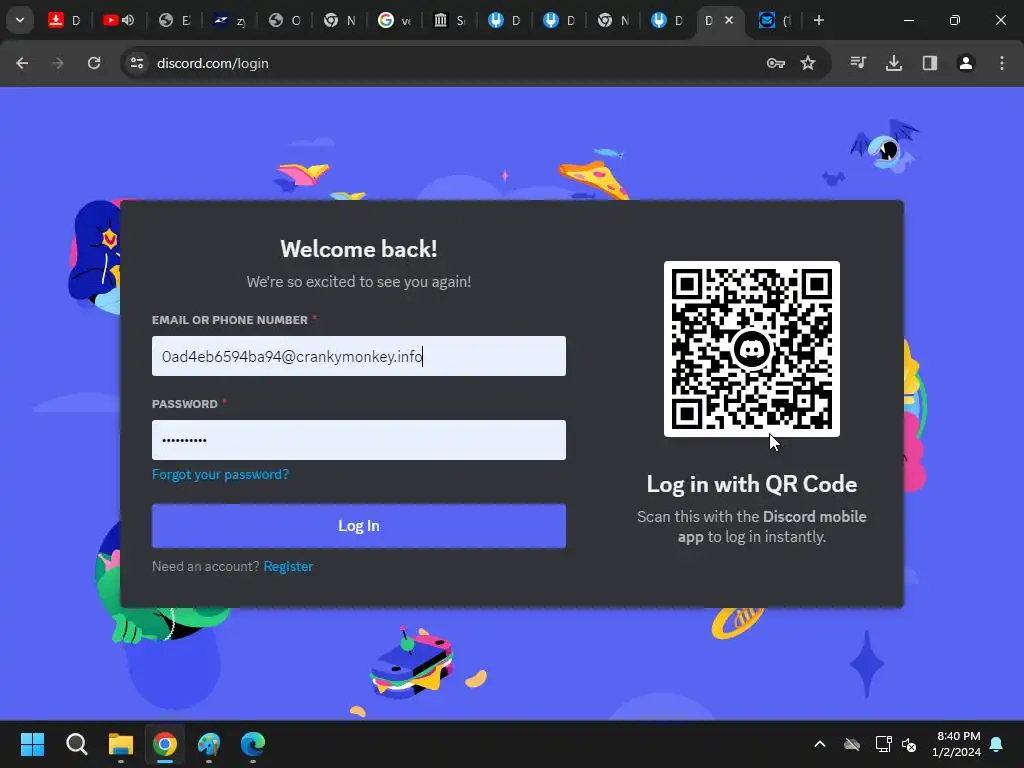Open Chrome three-dot menu
The image size is (1024, 768).
click(x=1002, y=63)
